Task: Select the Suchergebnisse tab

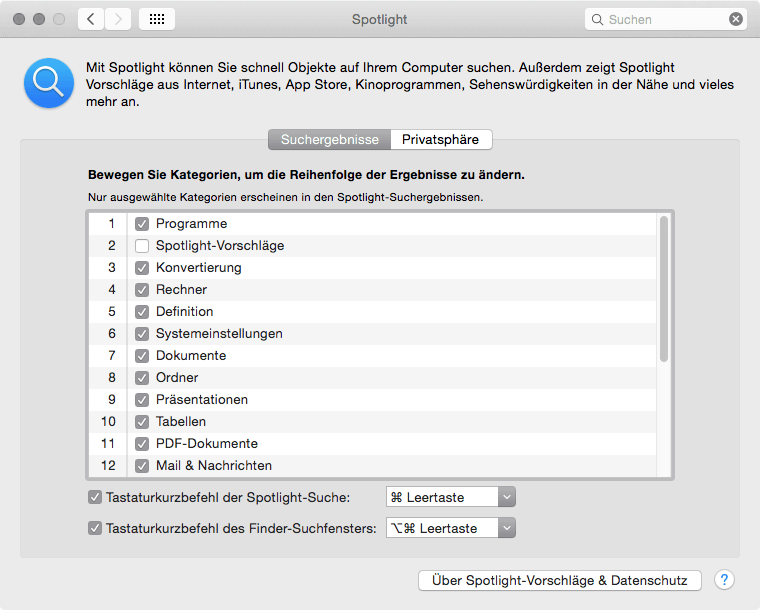Action: 330,140
